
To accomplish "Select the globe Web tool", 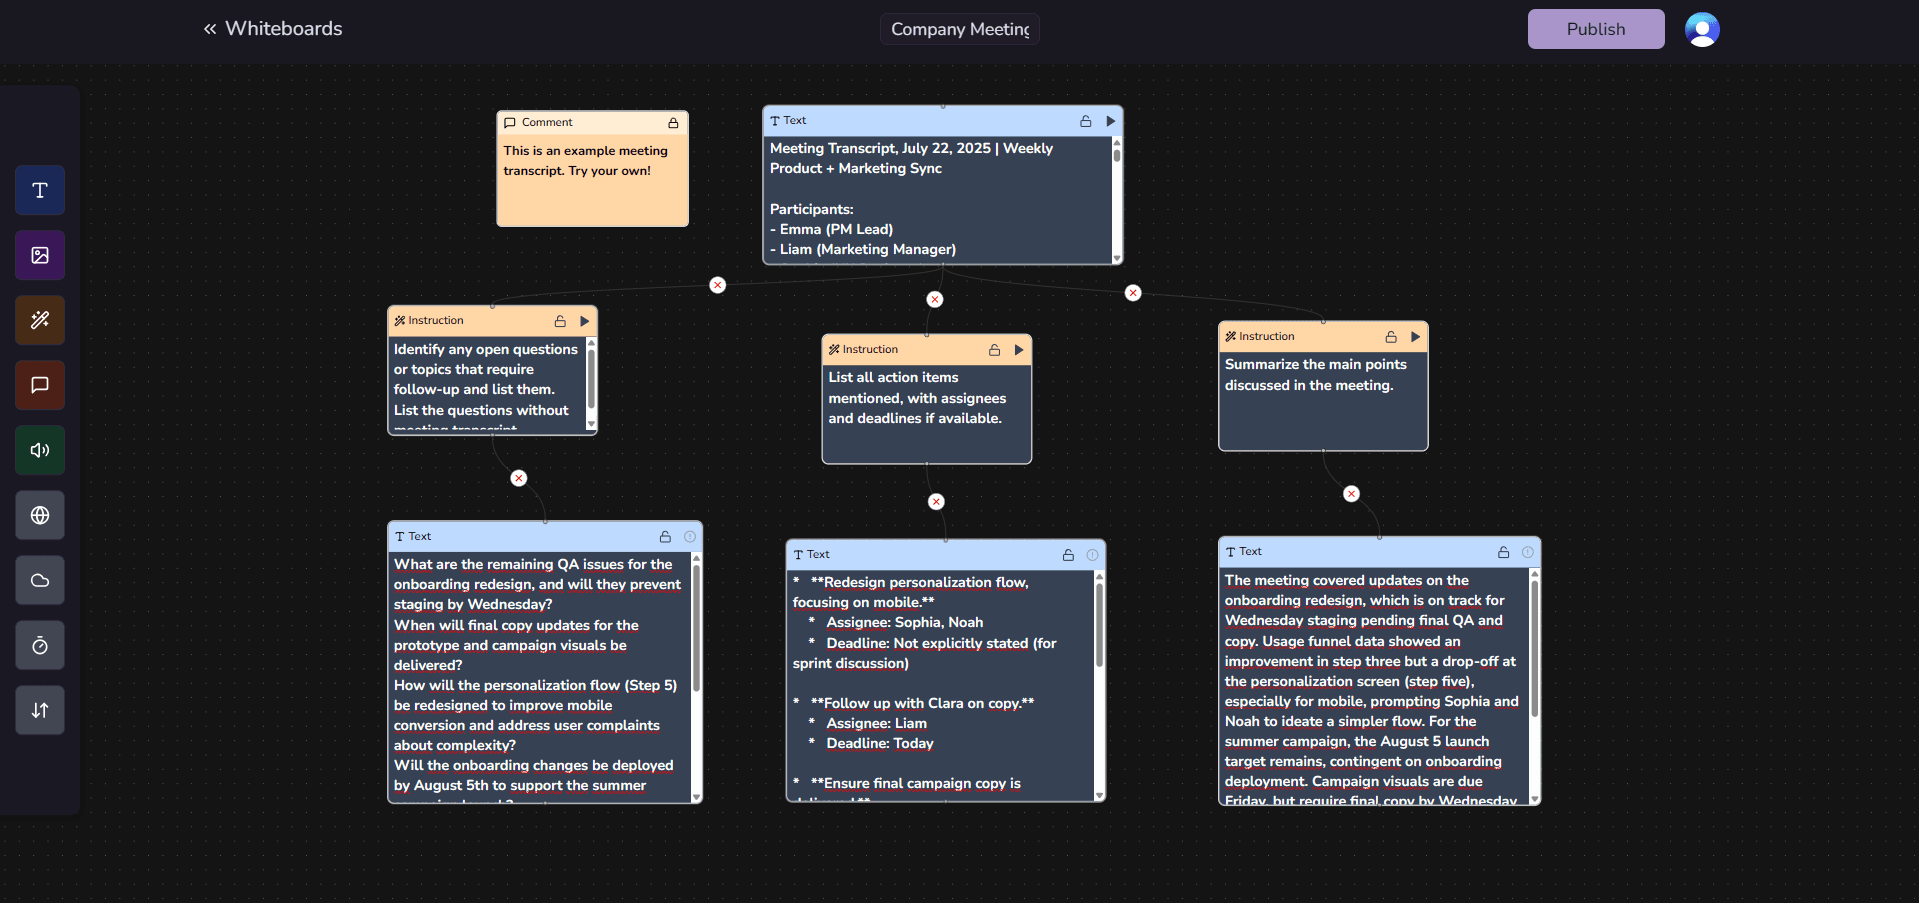I will [40, 515].
